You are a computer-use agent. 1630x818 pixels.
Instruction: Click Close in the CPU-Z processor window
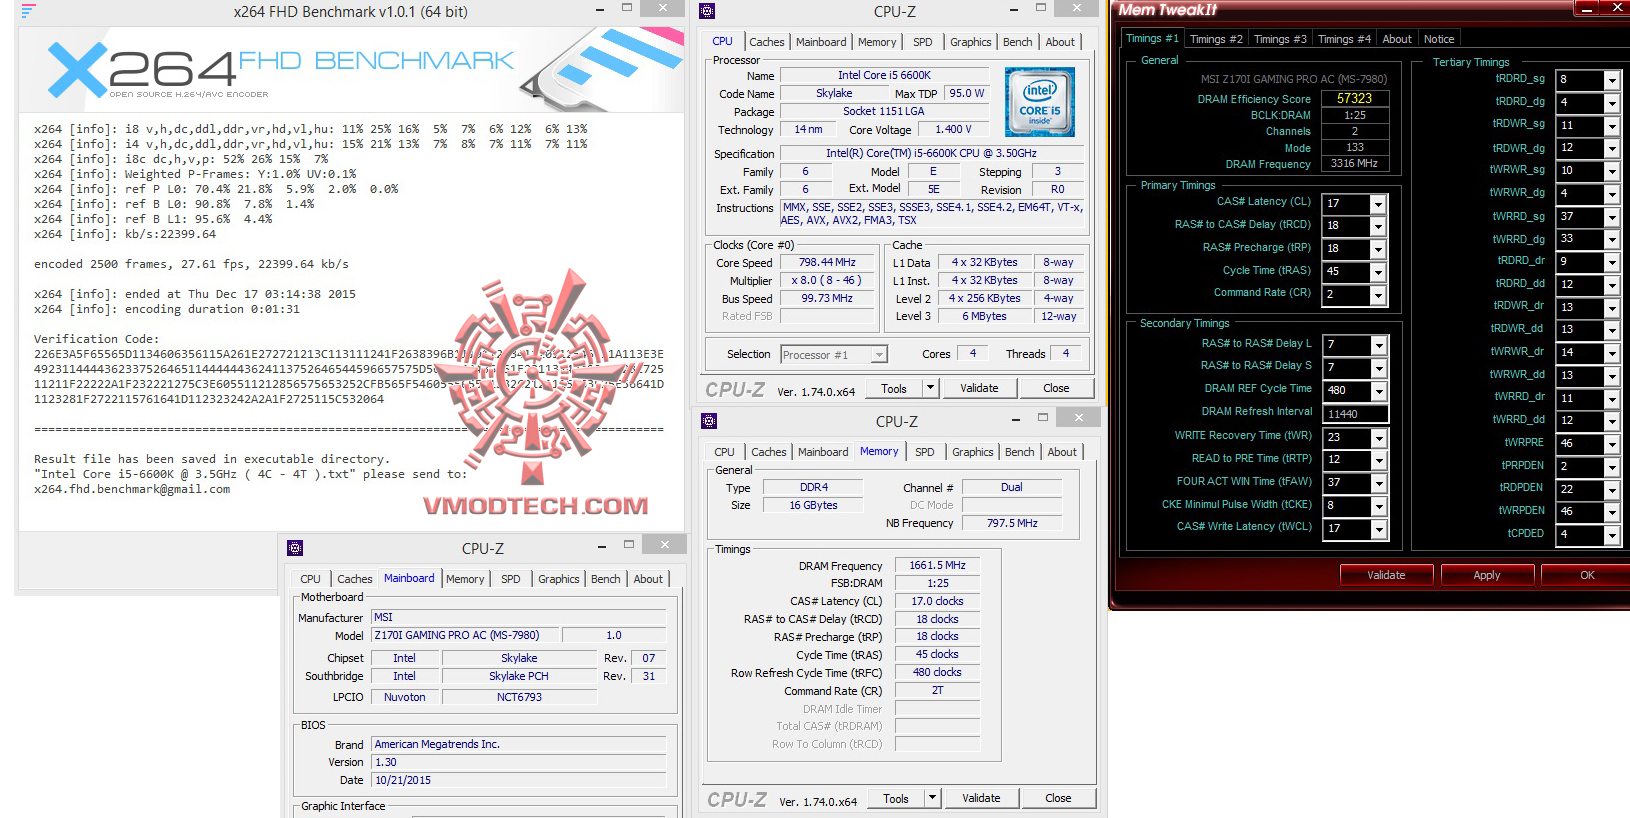click(1056, 388)
